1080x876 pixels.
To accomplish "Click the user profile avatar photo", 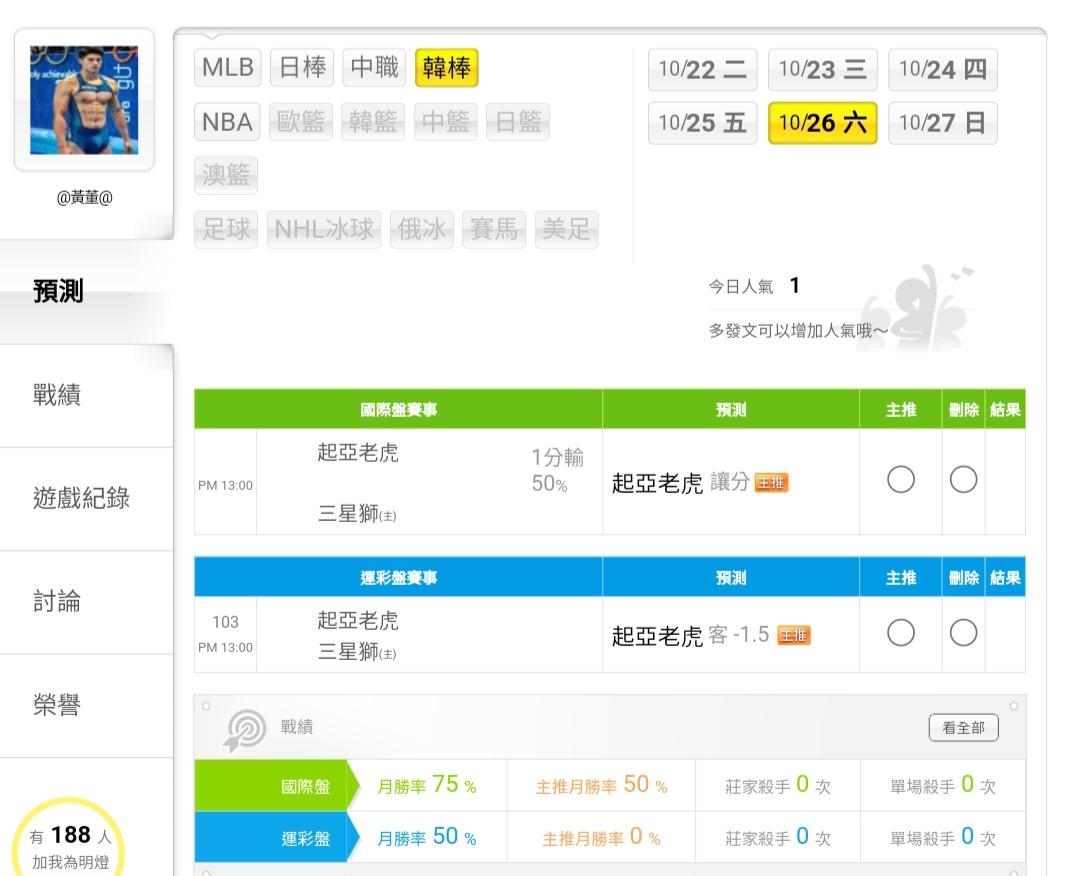I will click(x=84, y=100).
